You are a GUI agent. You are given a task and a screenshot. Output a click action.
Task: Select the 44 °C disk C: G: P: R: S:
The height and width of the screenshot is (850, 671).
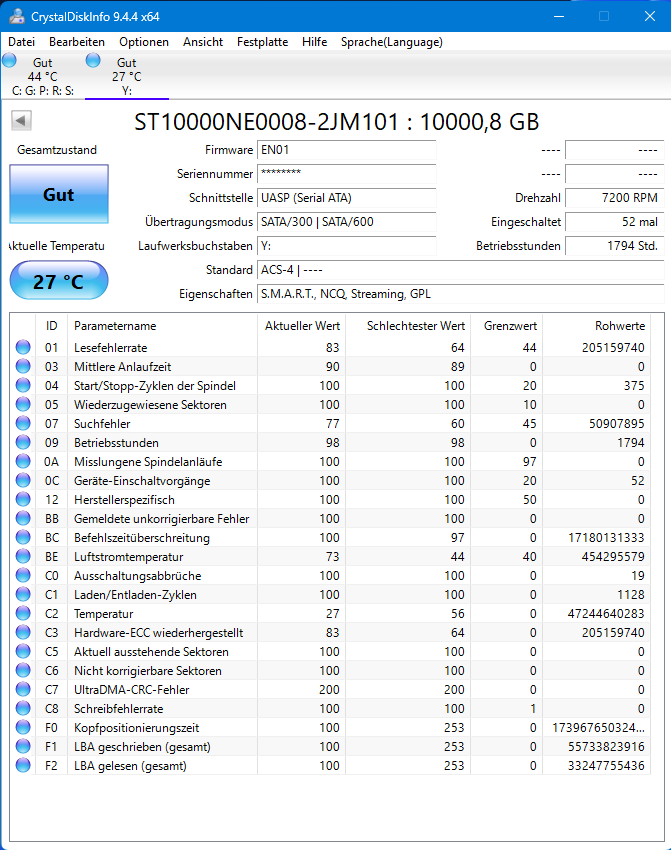pyautogui.click(x=43, y=76)
